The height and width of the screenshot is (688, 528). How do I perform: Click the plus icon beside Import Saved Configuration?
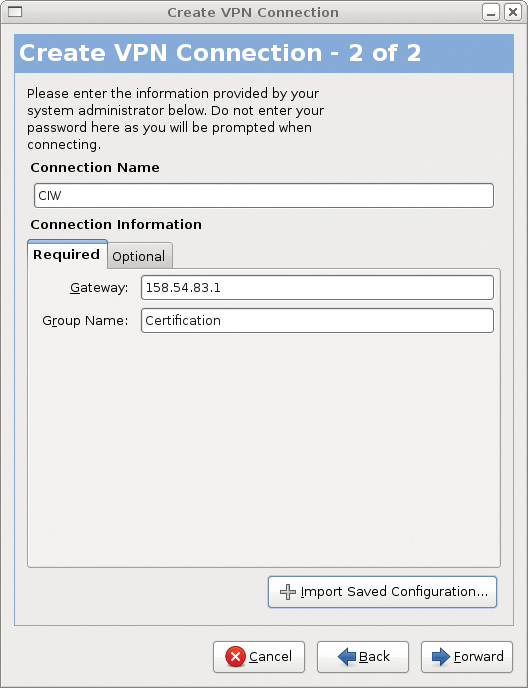click(288, 592)
